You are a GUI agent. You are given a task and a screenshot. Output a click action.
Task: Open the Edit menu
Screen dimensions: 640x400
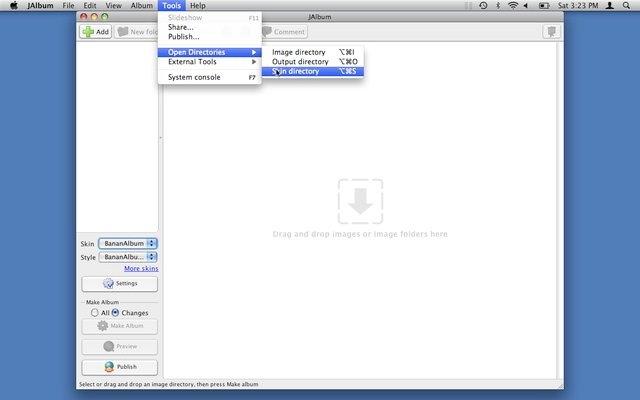[x=90, y=5]
